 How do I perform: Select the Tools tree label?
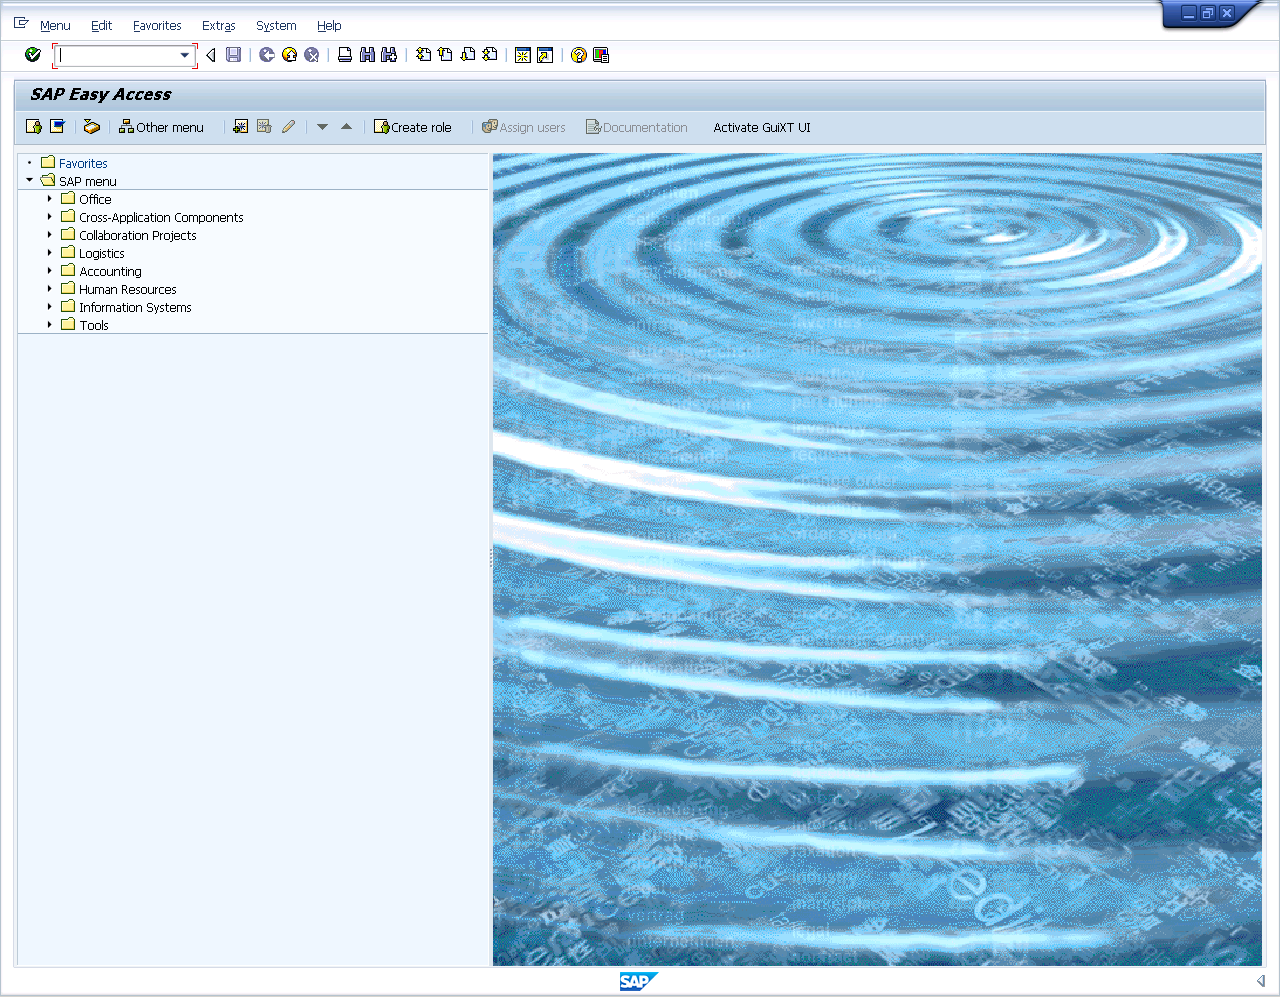94,325
